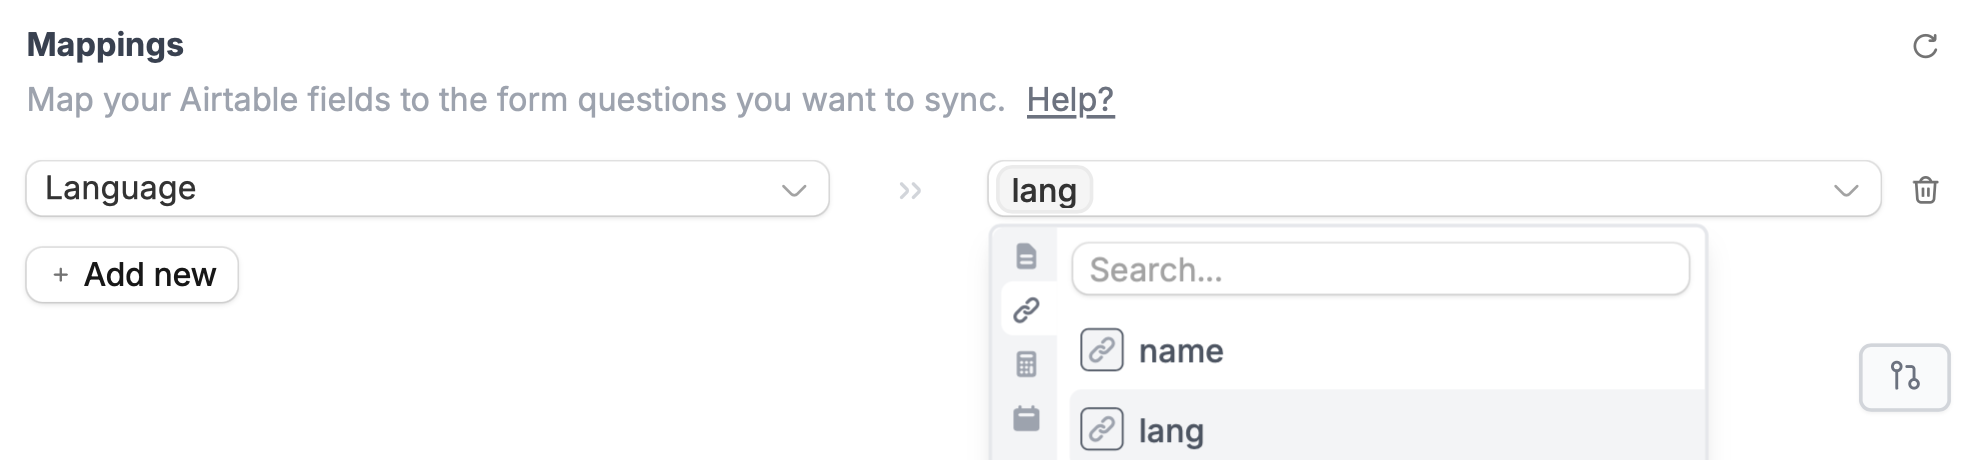Delete the Language mapping with the trash icon
This screenshot has height=460, width=1978.
(1925, 190)
